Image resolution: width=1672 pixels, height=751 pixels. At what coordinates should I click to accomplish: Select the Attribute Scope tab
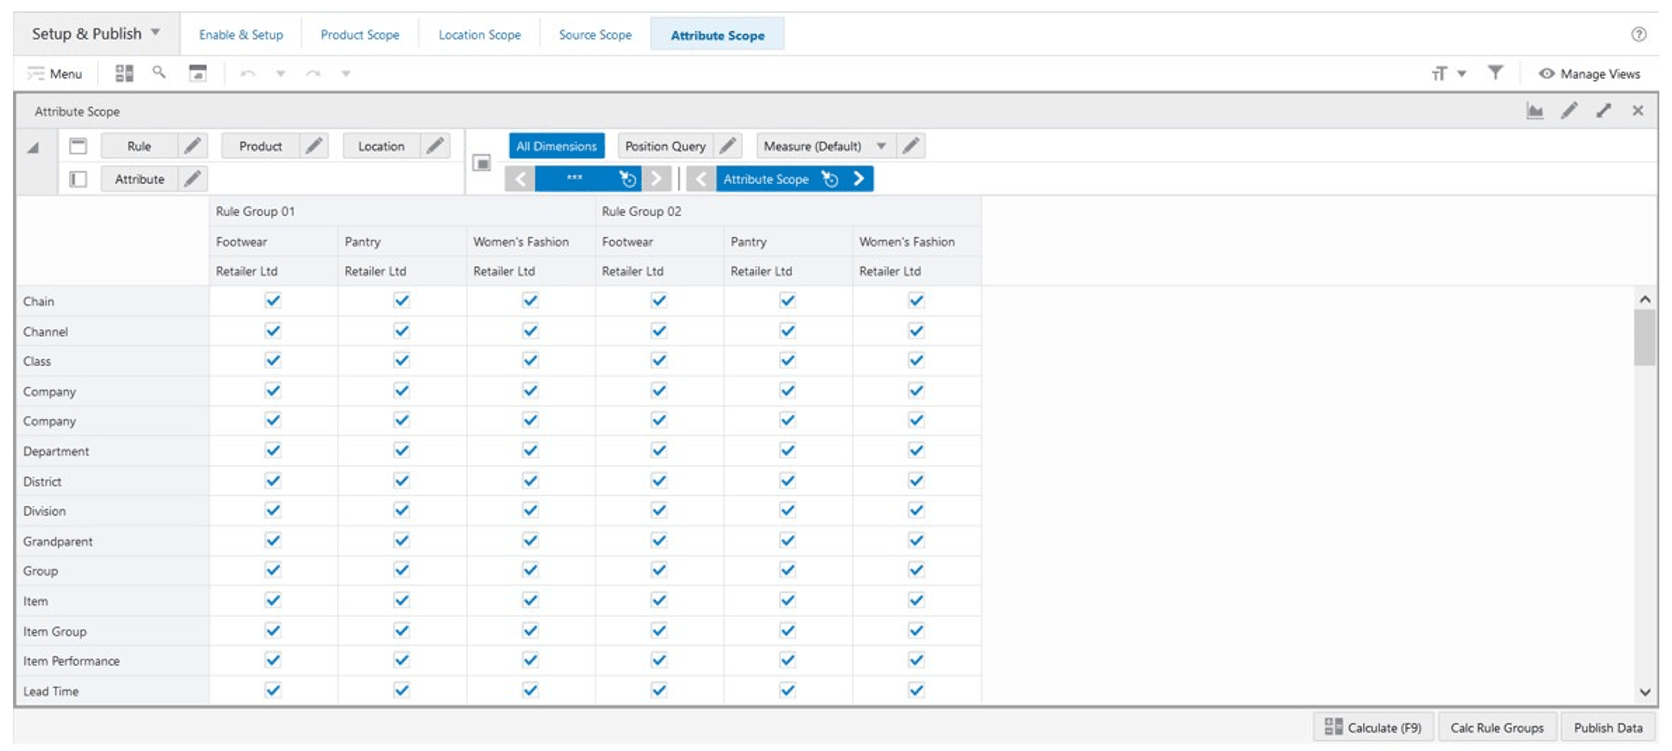click(717, 35)
